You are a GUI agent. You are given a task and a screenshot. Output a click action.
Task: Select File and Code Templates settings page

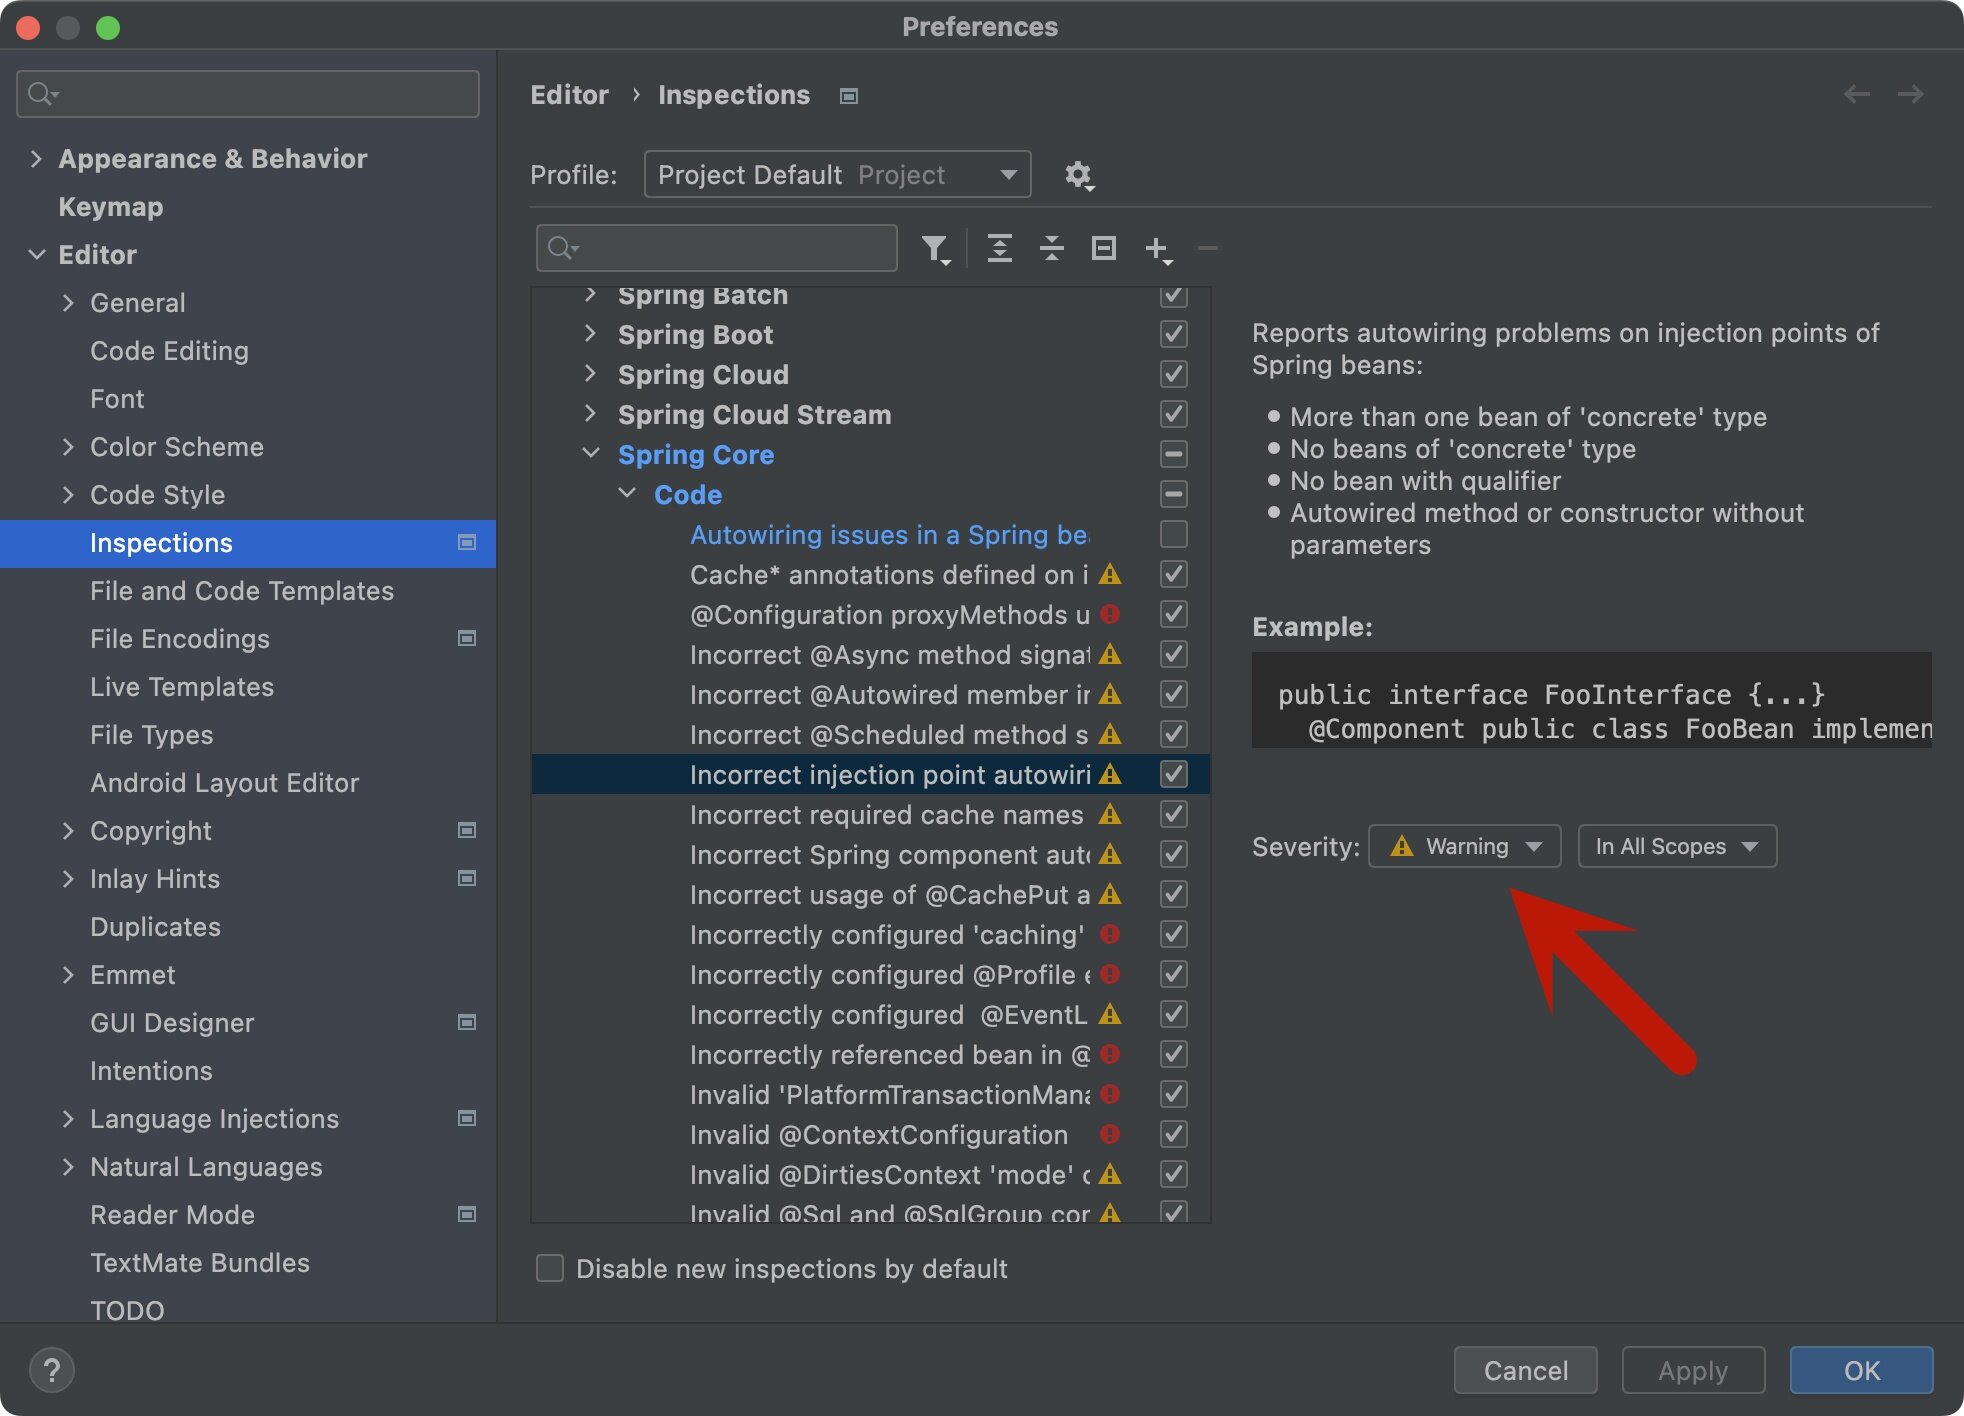coord(241,591)
